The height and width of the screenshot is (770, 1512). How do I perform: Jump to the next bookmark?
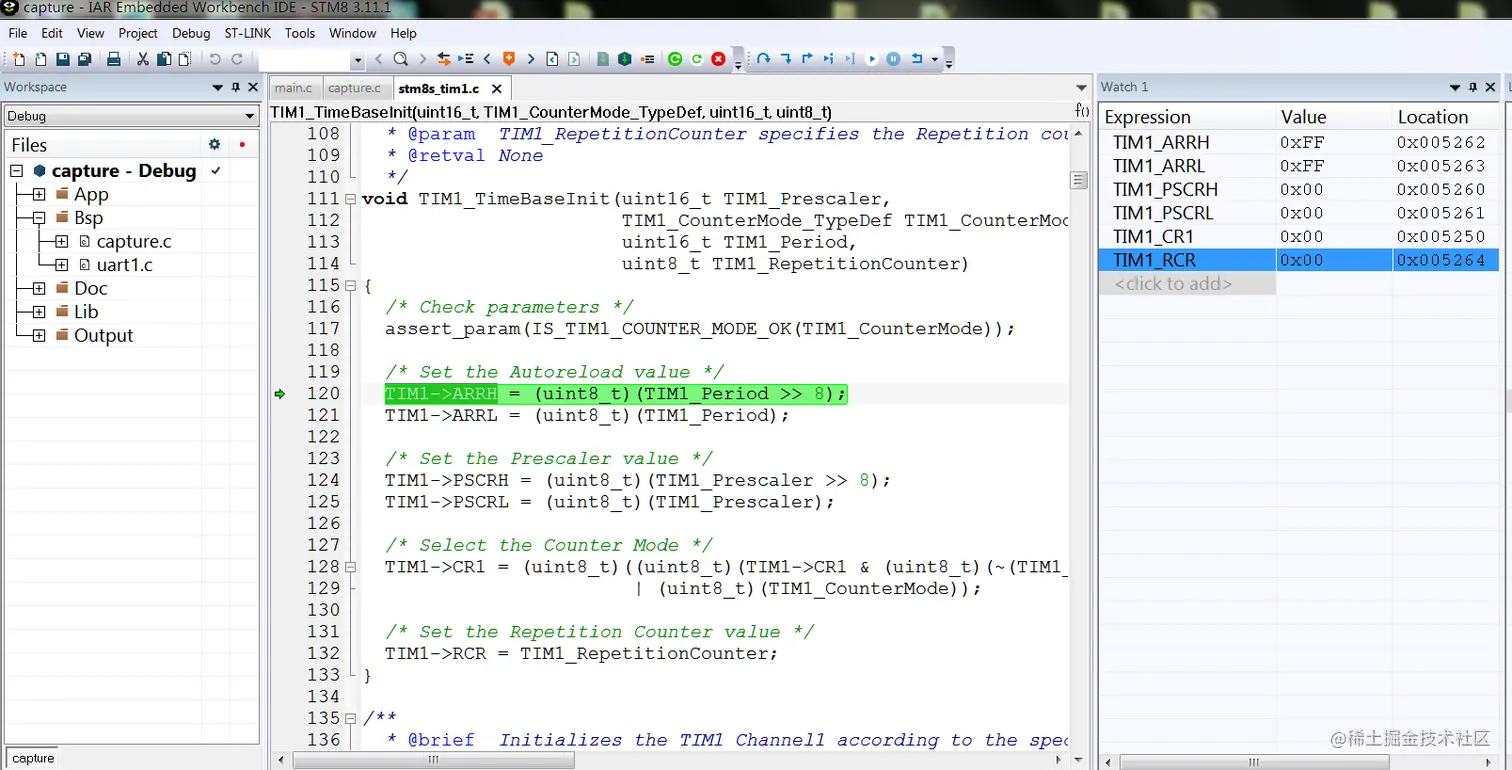pyautogui.click(x=531, y=60)
